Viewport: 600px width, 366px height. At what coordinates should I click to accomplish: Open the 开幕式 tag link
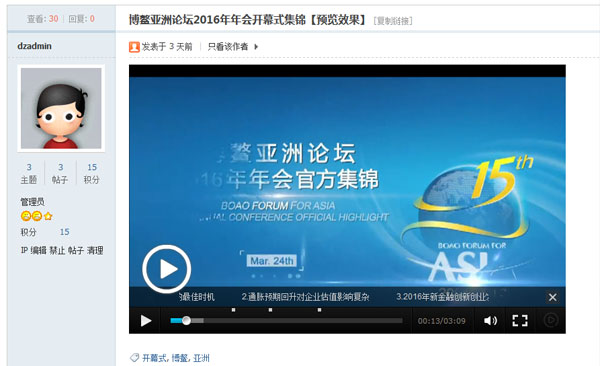pos(154,358)
